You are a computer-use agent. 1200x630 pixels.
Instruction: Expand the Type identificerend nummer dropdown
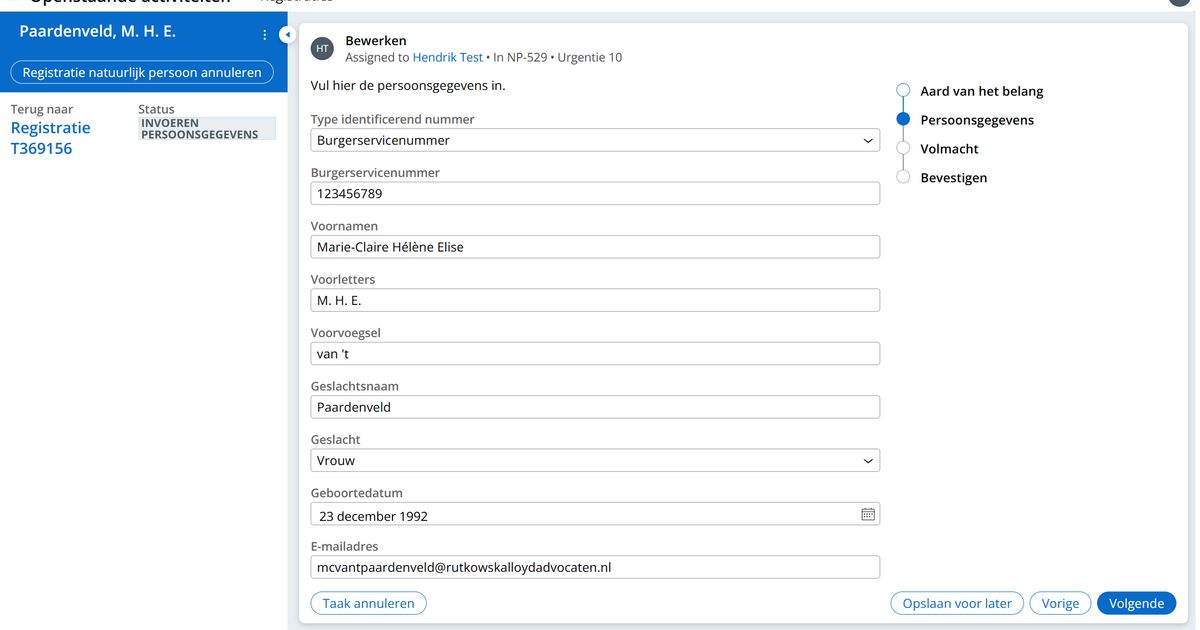pos(595,141)
